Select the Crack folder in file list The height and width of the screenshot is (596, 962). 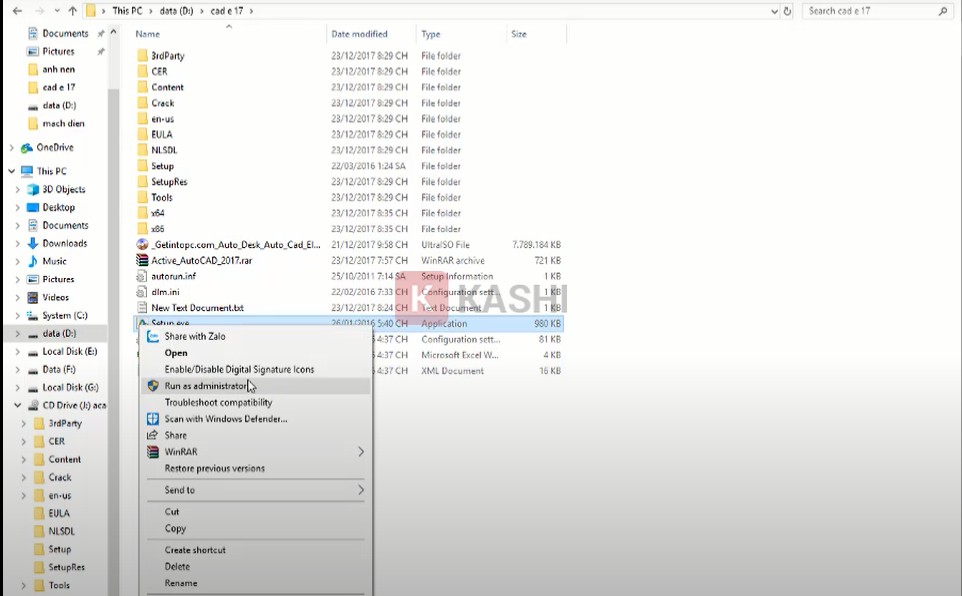(162, 103)
